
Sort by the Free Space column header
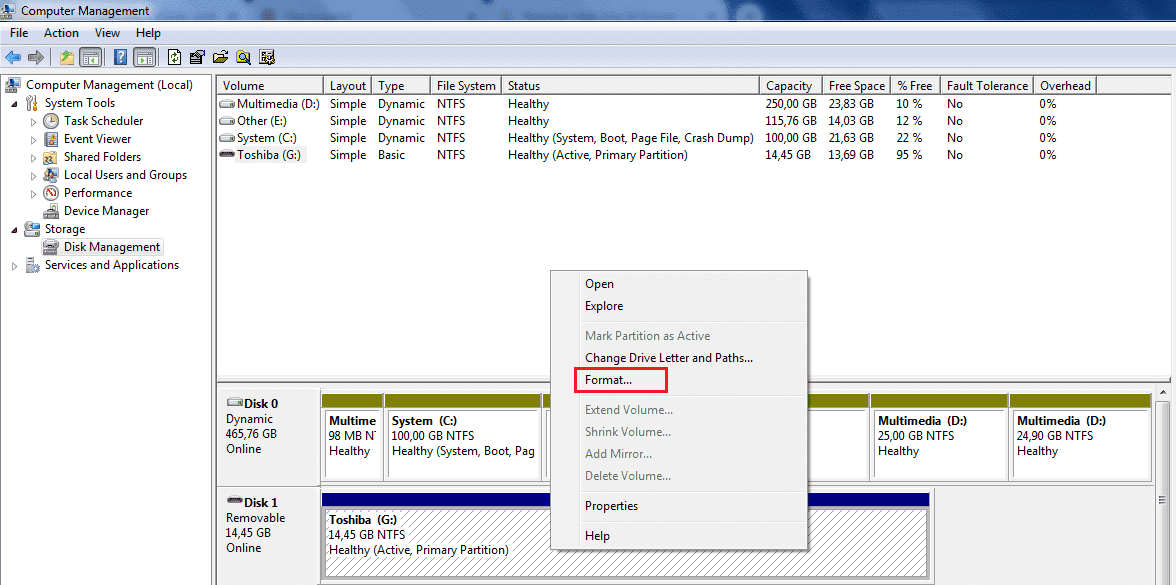pyautogui.click(x=856, y=86)
